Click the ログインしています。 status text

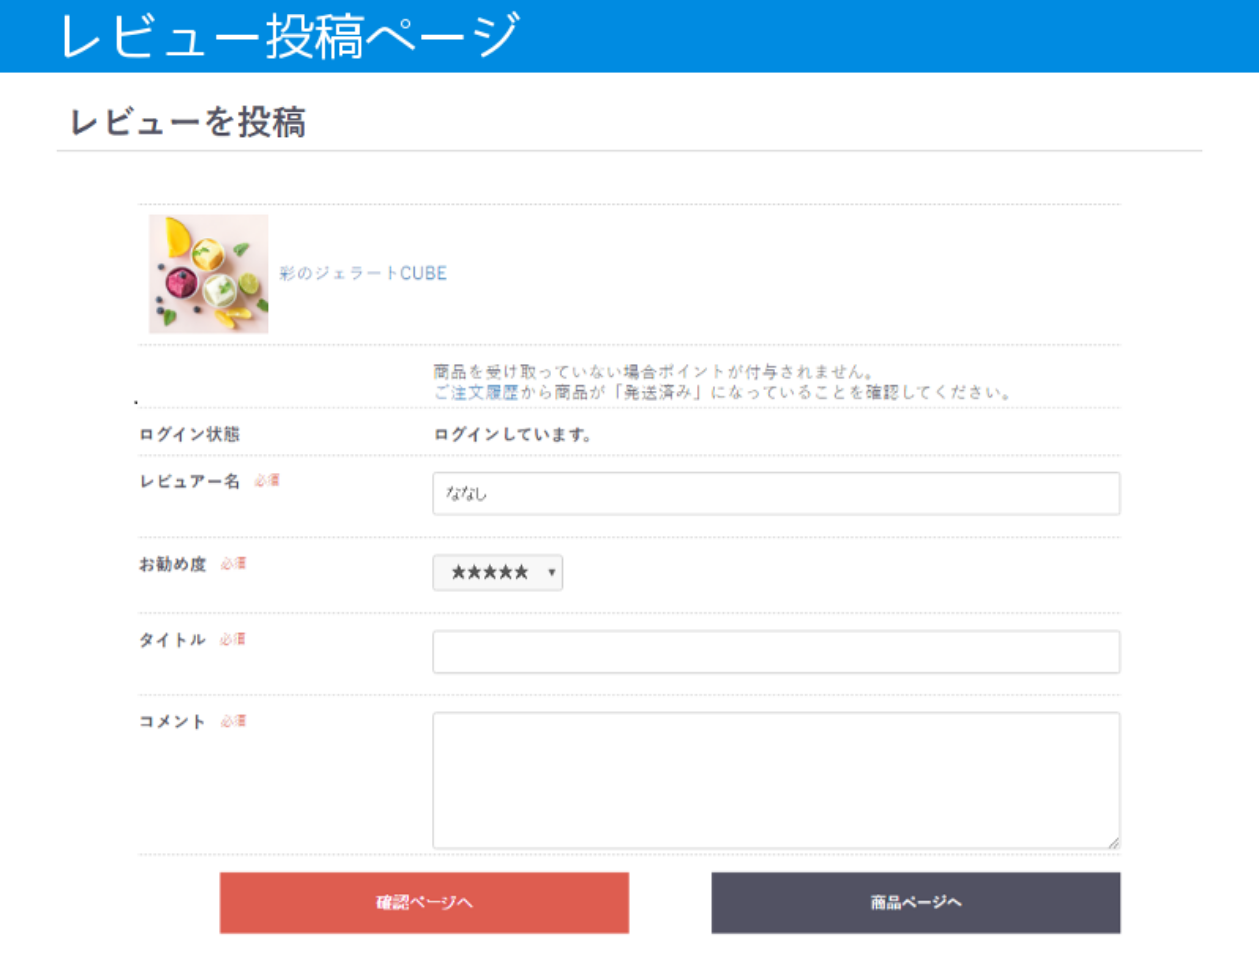coord(513,435)
